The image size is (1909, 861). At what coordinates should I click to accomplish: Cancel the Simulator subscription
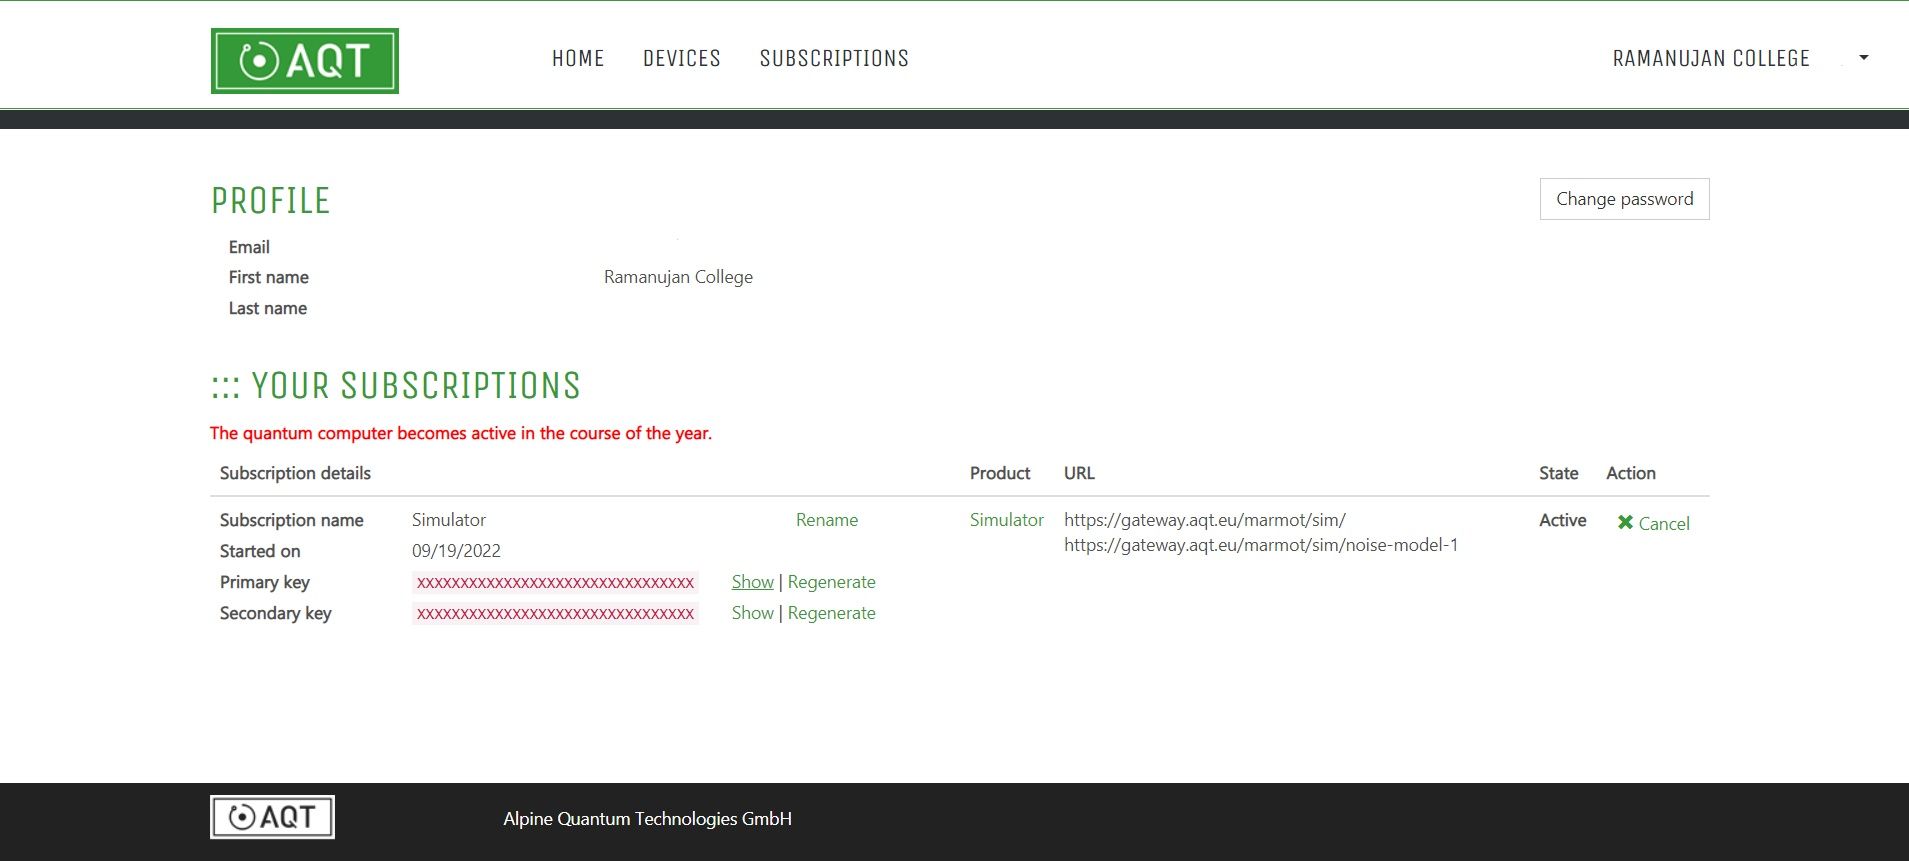pyautogui.click(x=1664, y=523)
